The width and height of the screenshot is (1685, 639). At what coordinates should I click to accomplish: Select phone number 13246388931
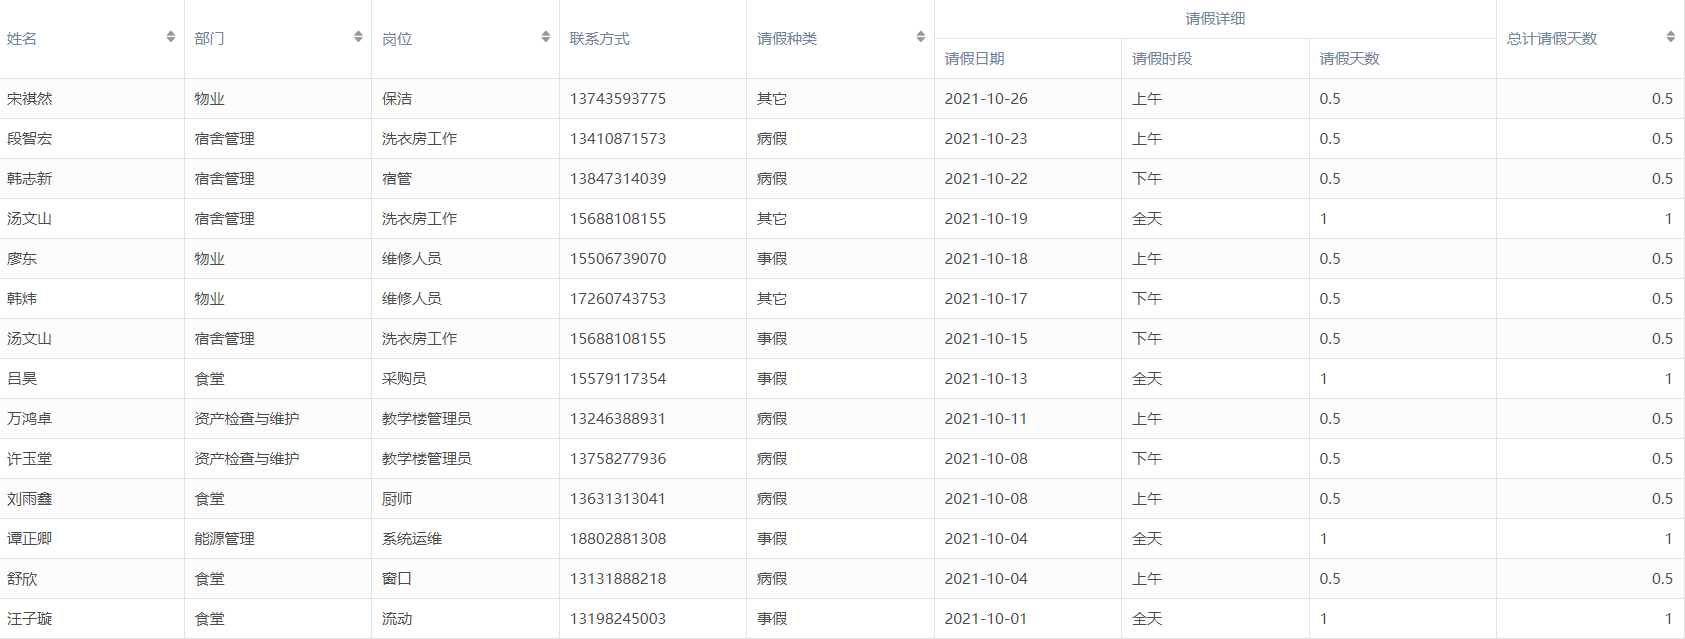[618, 419]
